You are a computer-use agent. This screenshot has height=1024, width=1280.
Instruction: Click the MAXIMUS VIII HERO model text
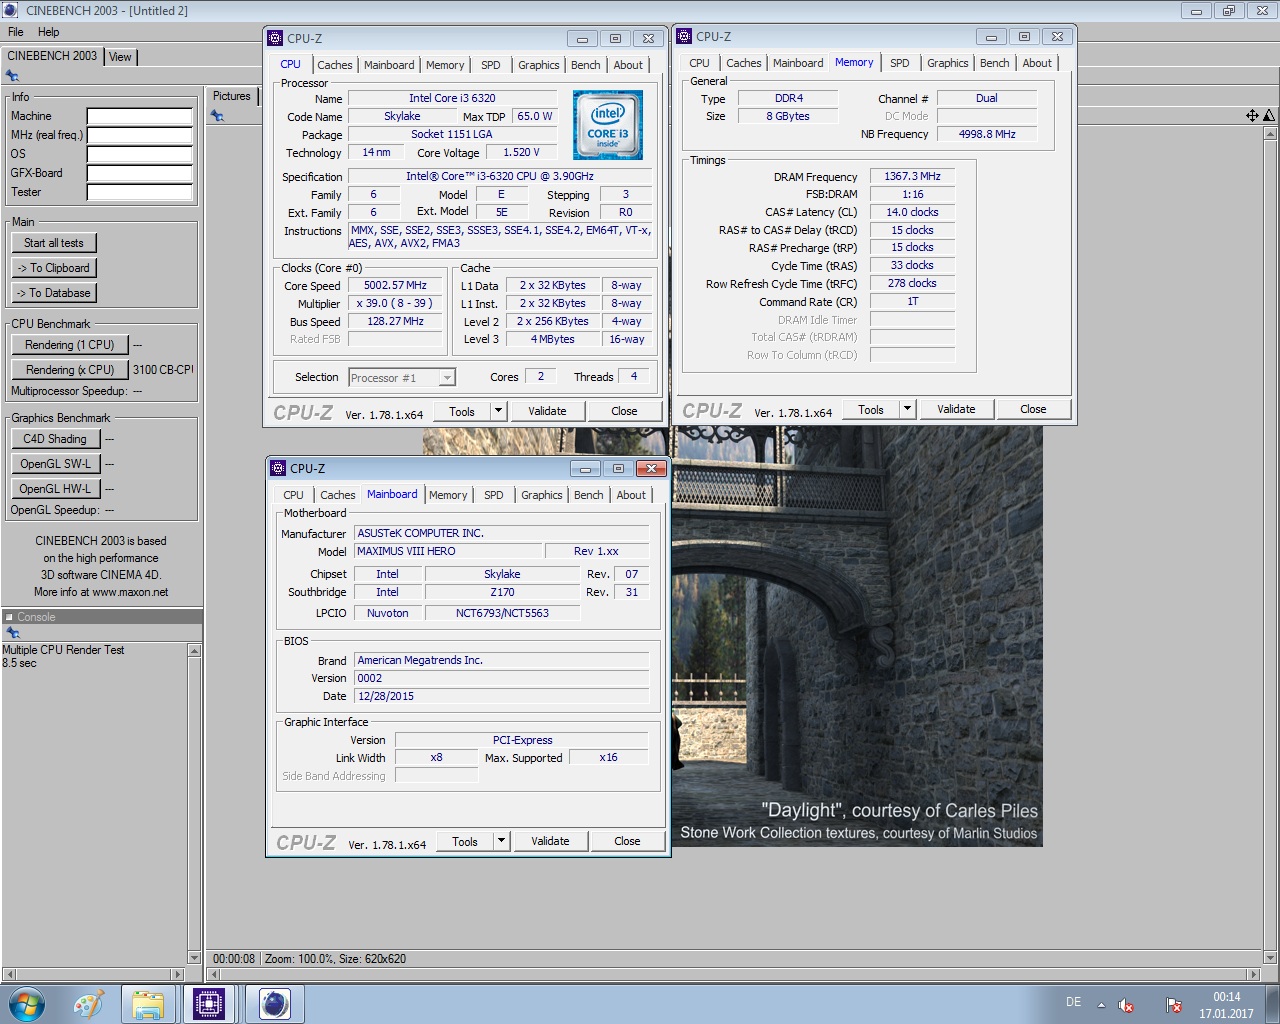click(406, 551)
